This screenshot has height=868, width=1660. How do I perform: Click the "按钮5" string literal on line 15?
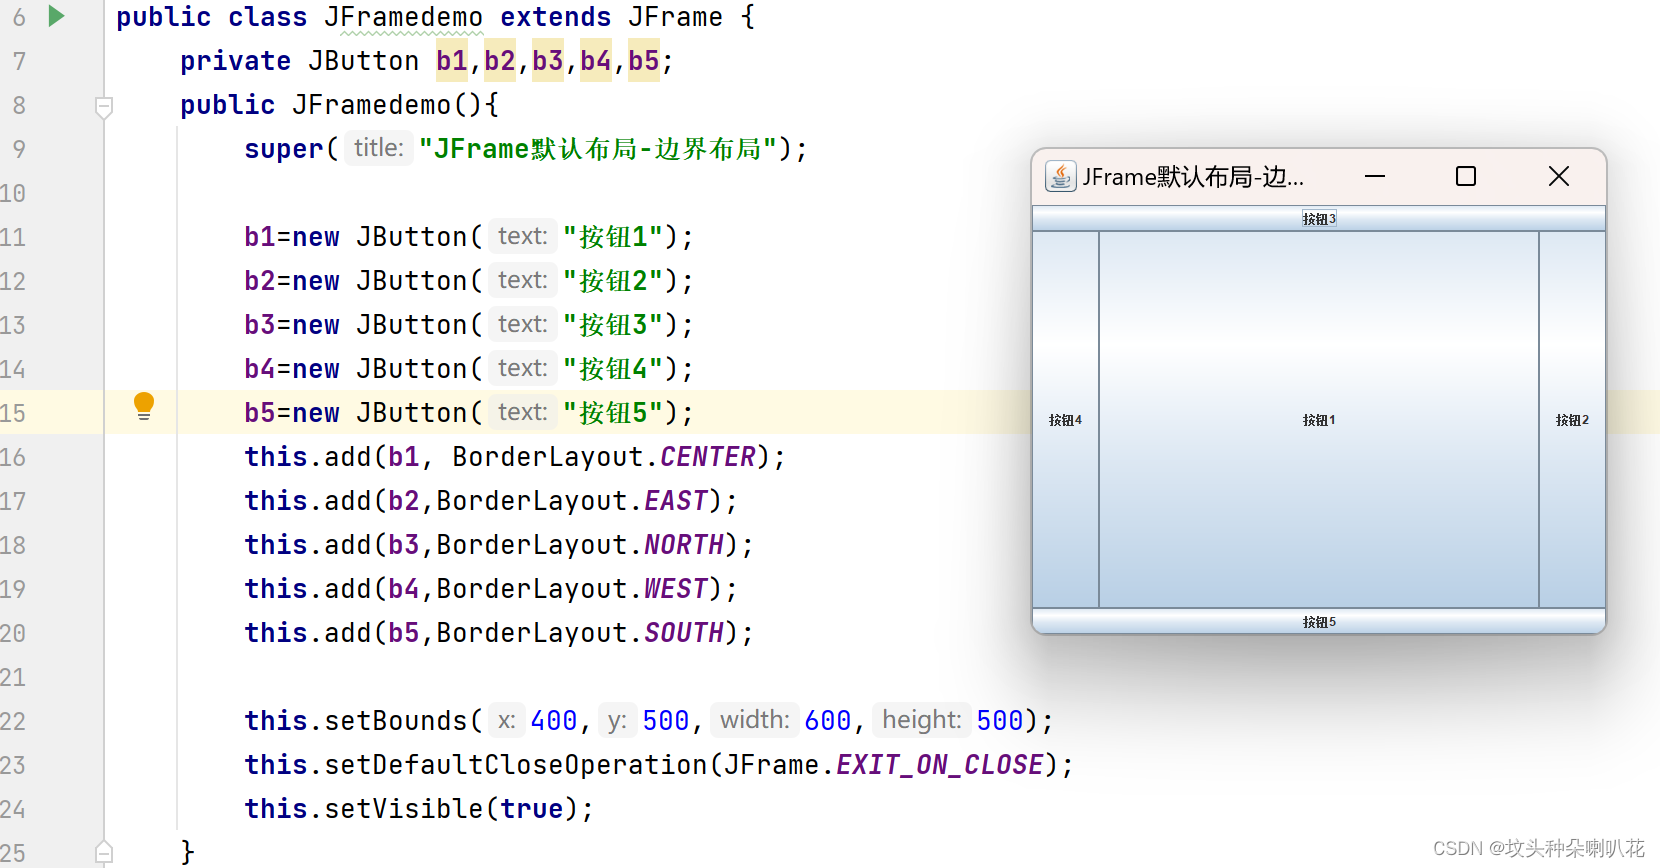(x=613, y=413)
